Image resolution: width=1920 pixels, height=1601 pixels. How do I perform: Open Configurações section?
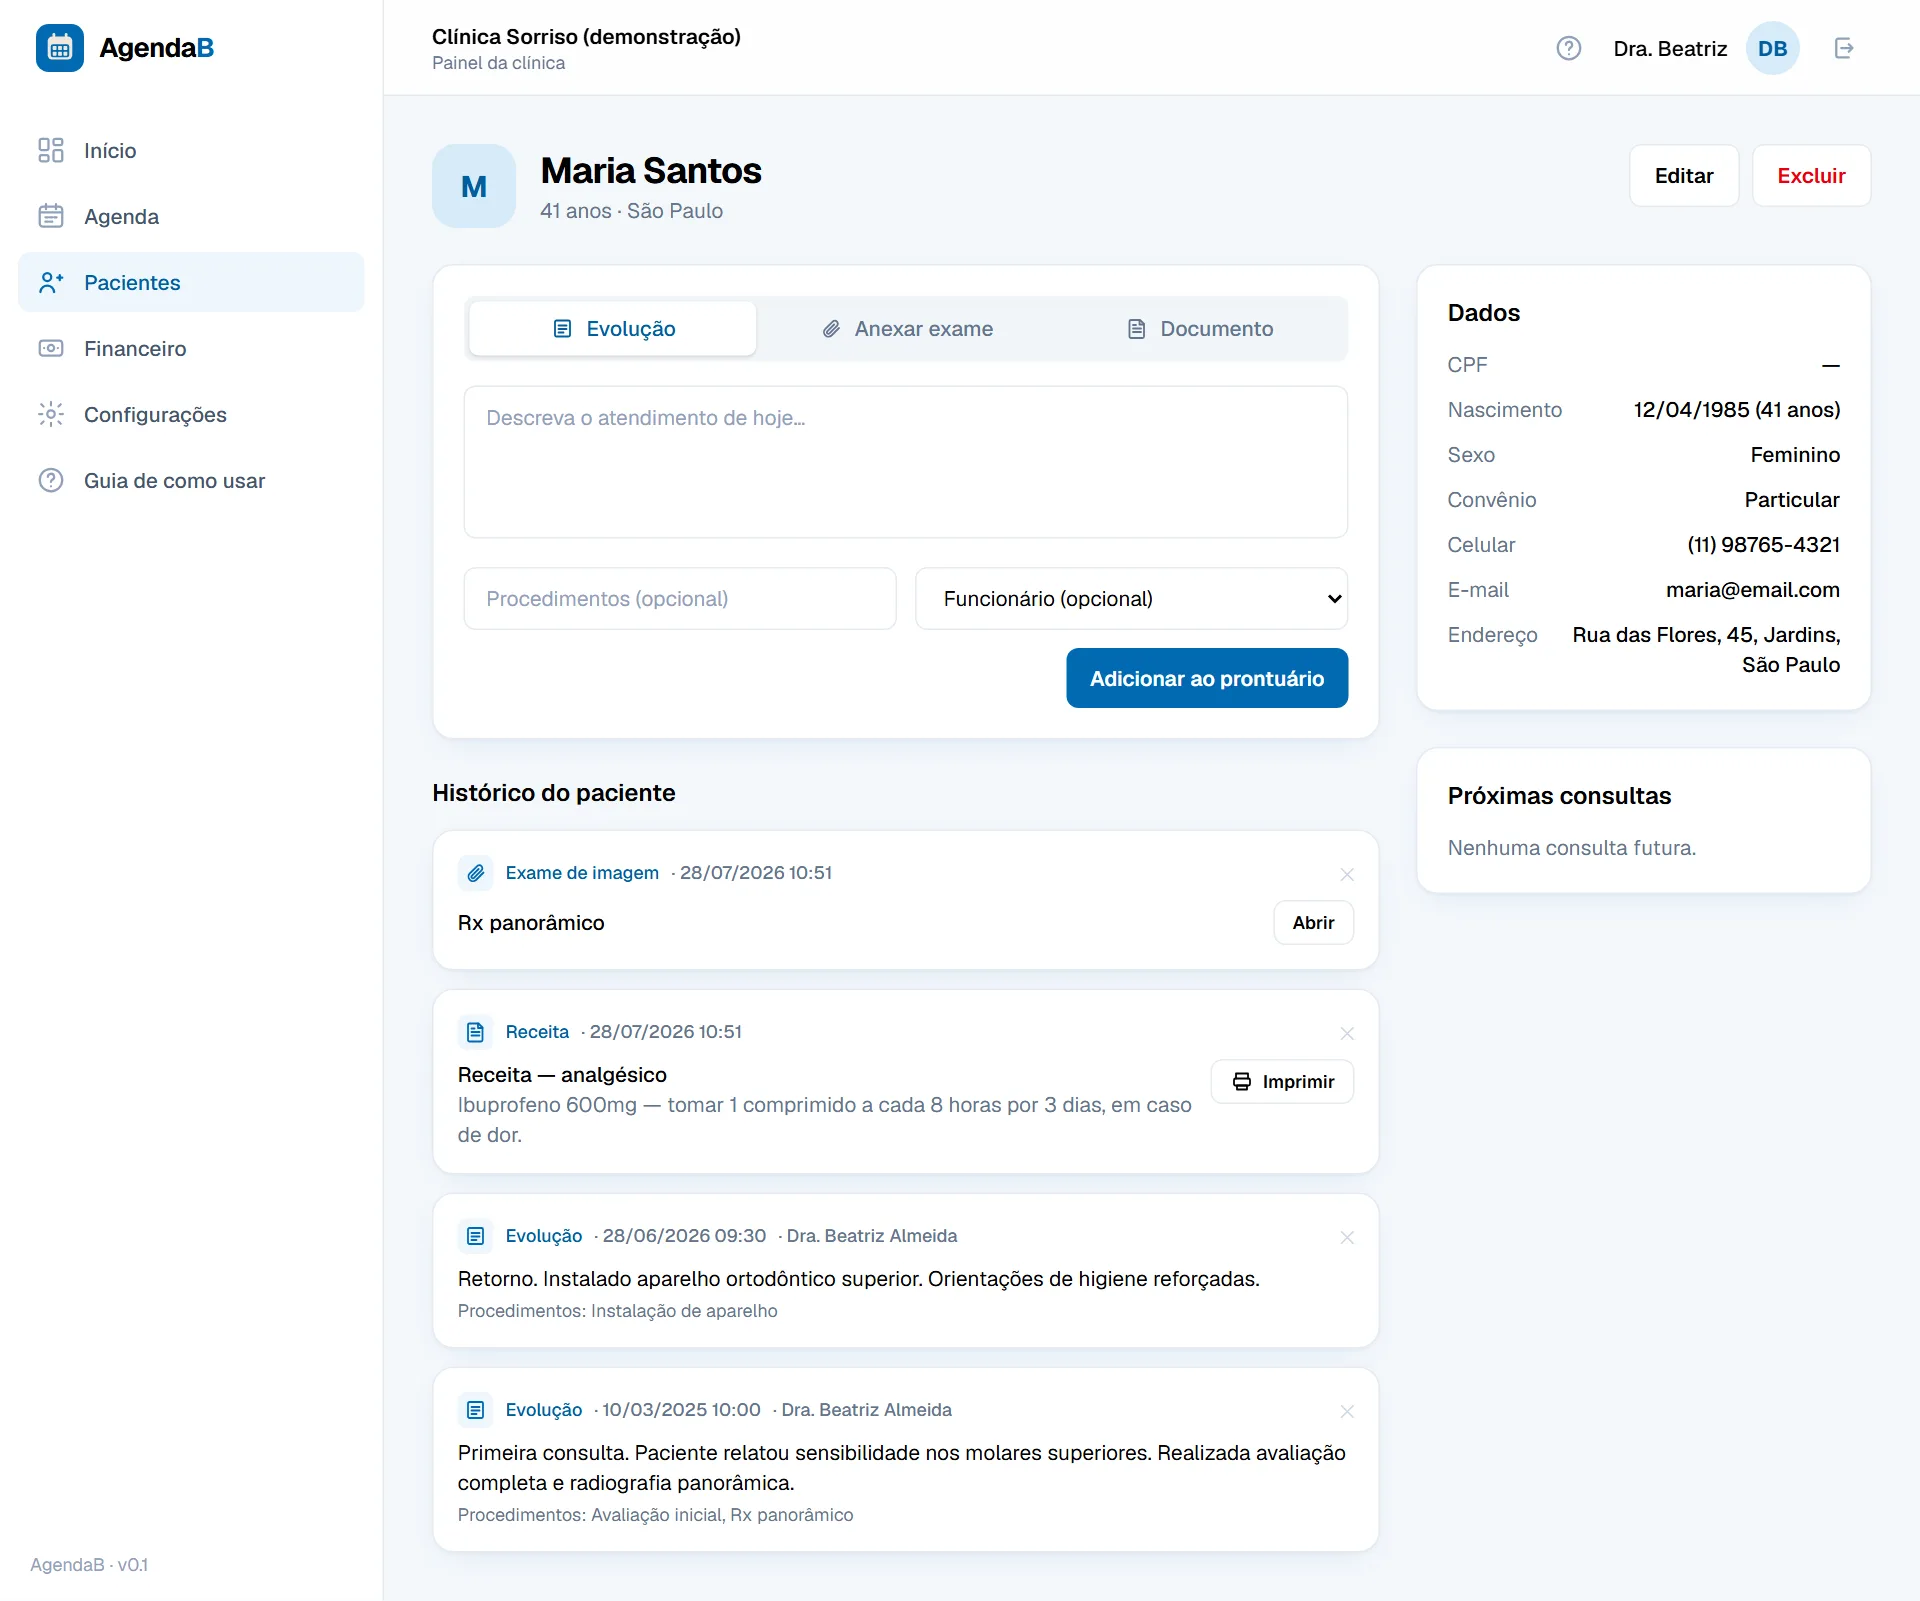pos(191,414)
